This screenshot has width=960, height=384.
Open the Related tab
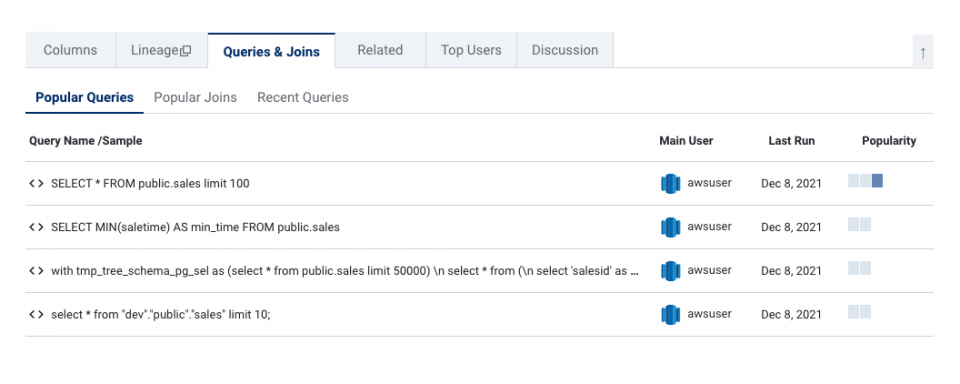click(380, 50)
